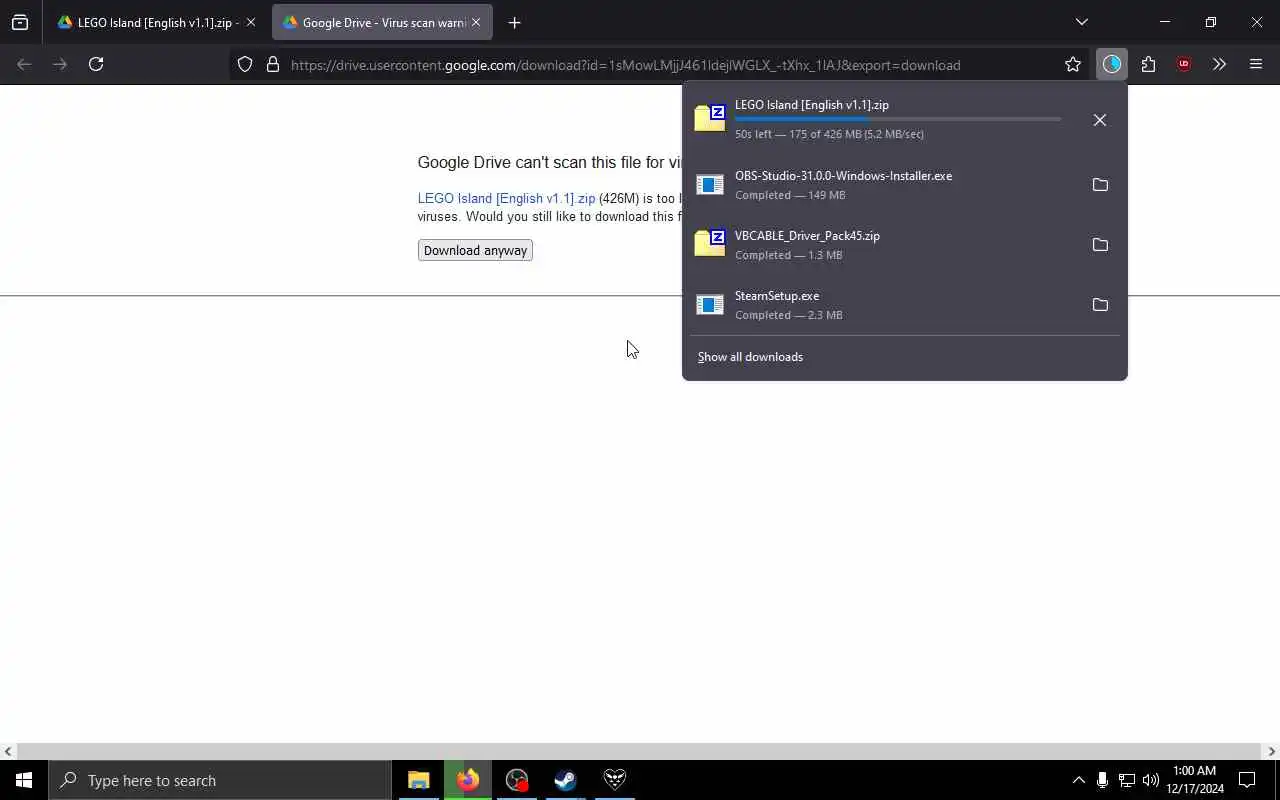The width and height of the screenshot is (1280, 800).
Task: View site security padlock info
Action: pos(272,65)
